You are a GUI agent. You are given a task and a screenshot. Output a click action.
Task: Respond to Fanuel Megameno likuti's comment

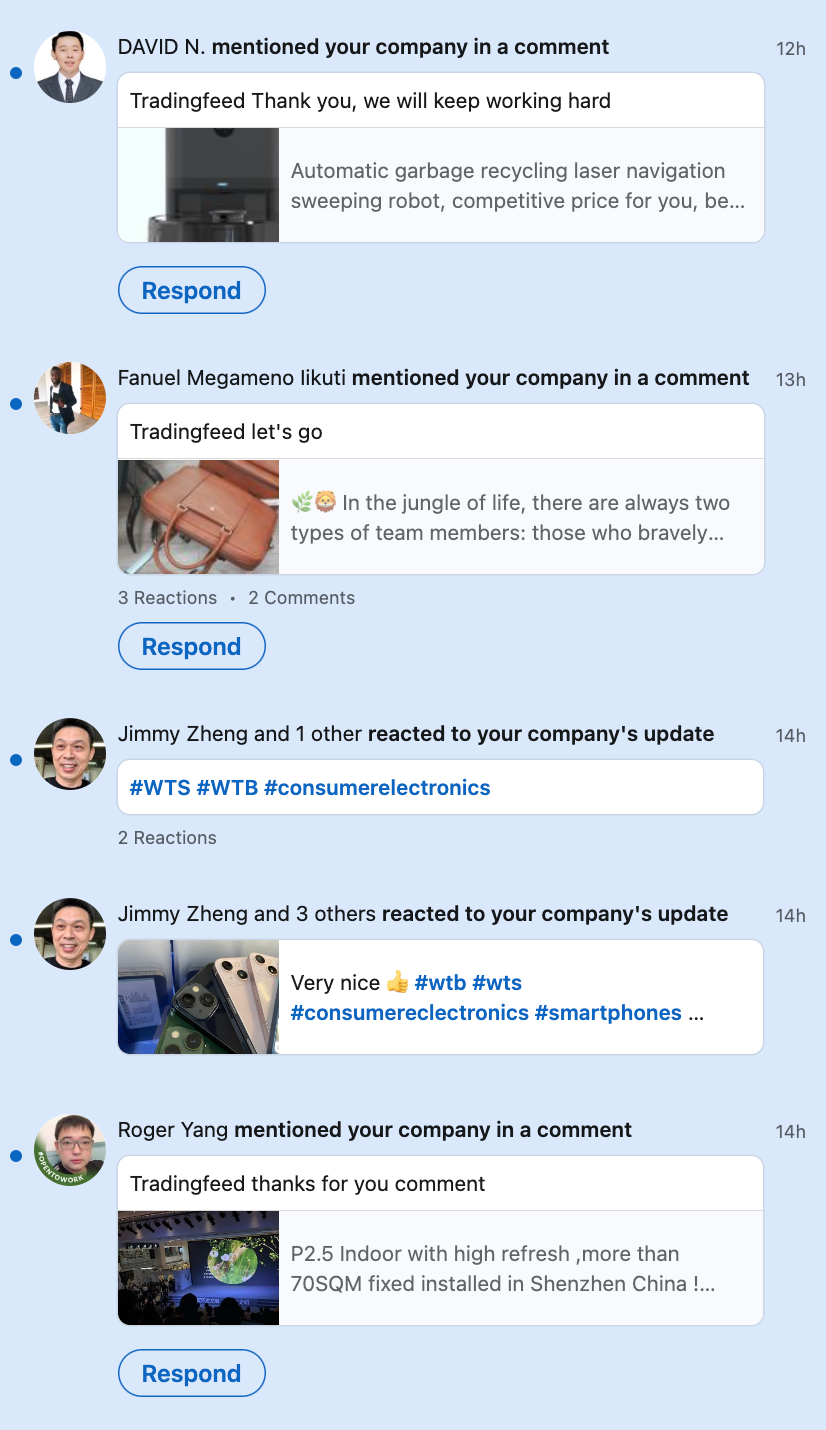191,647
